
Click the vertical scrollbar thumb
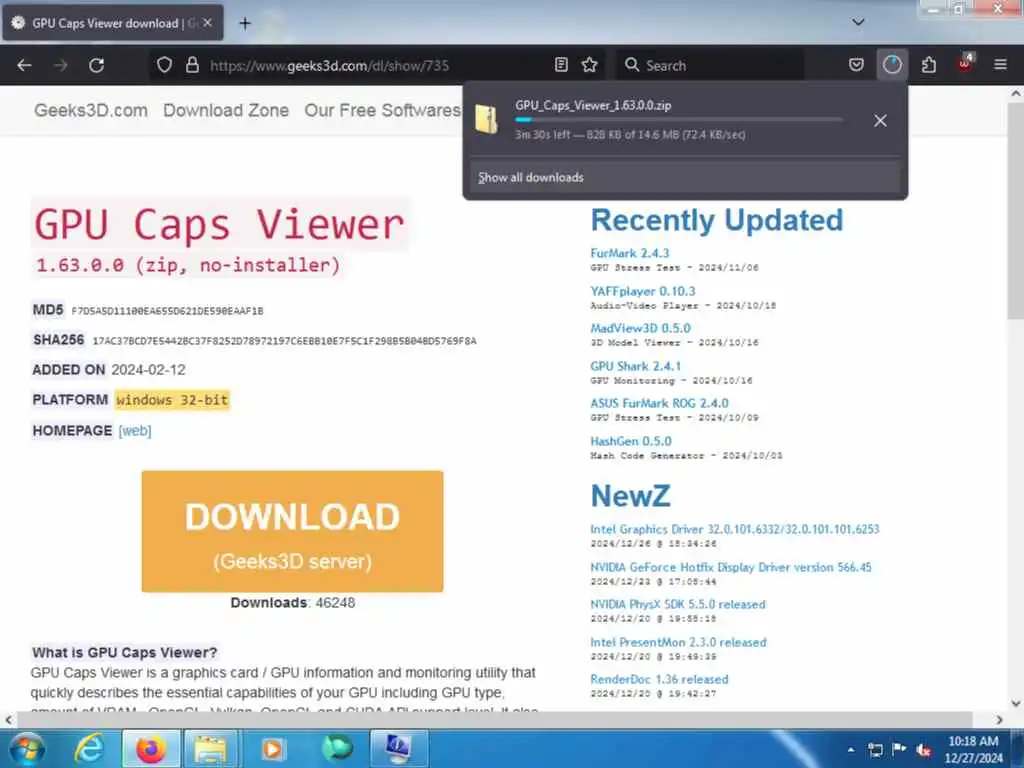click(x=1016, y=209)
